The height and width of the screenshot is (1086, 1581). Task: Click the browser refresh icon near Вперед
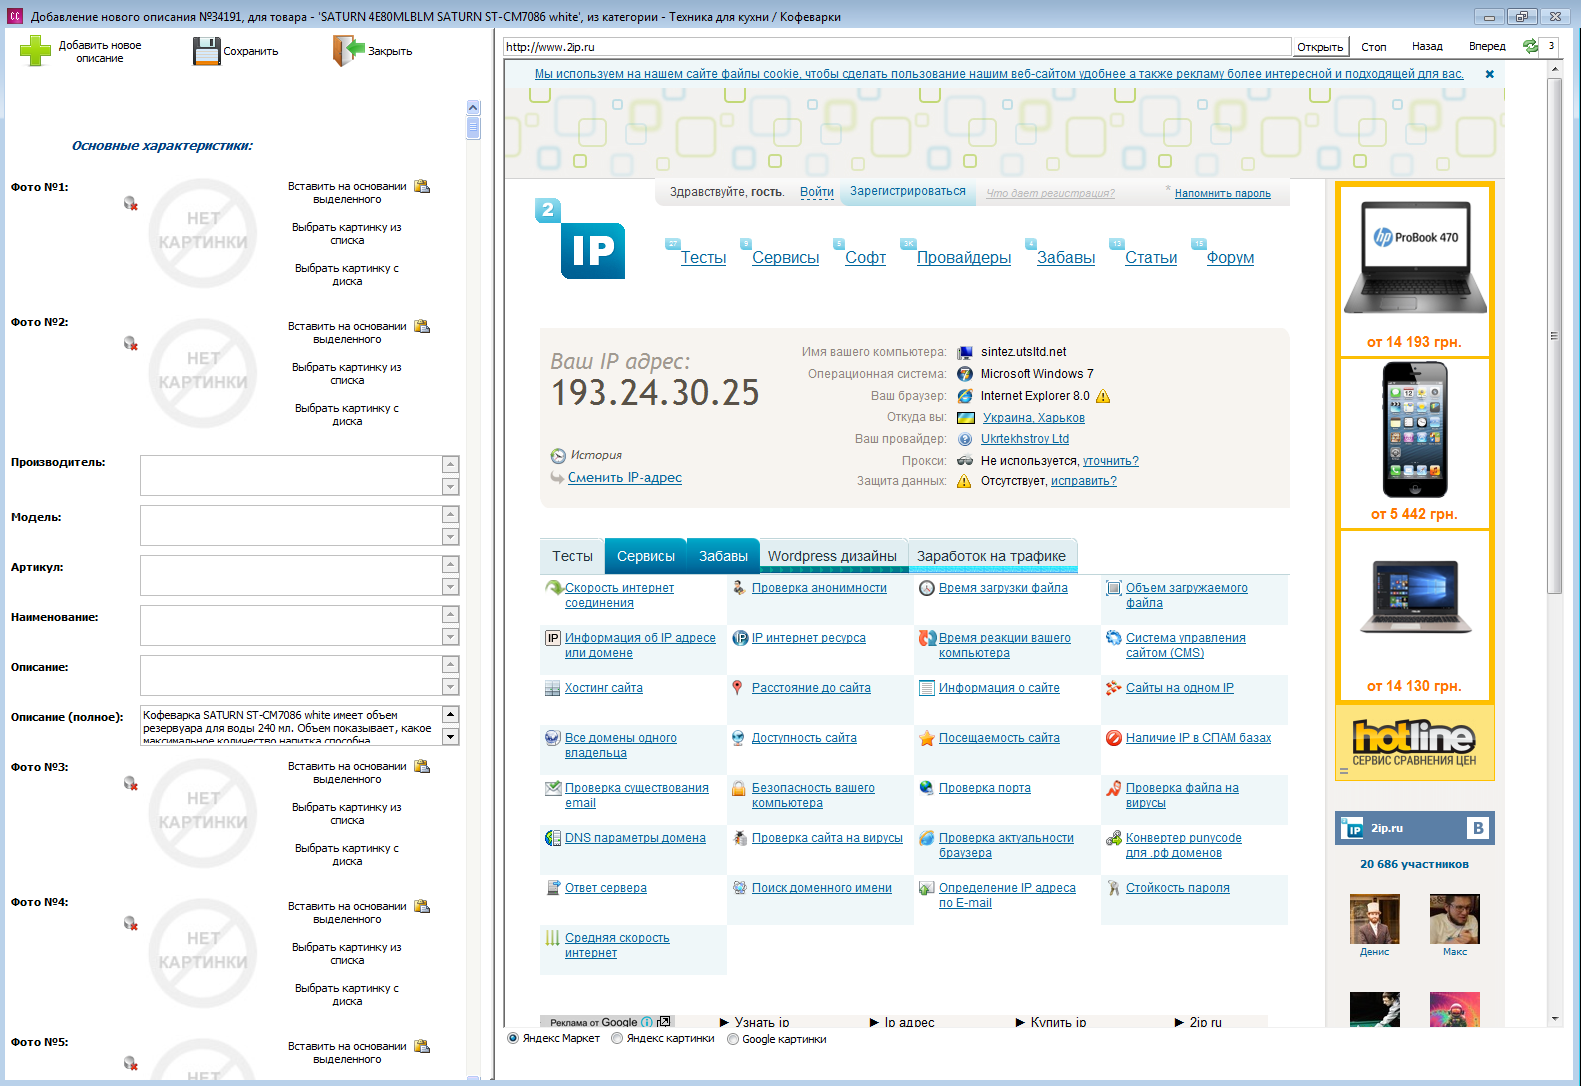1530,46
